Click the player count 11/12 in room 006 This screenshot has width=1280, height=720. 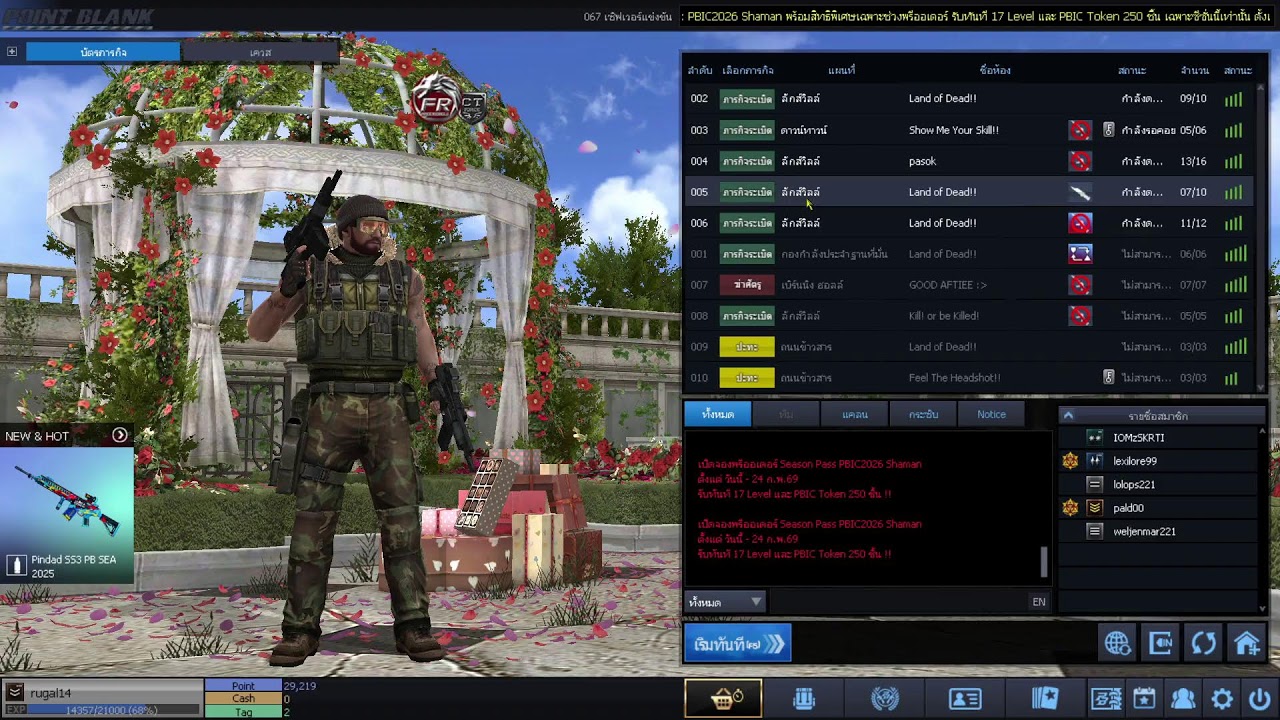pos(1193,223)
